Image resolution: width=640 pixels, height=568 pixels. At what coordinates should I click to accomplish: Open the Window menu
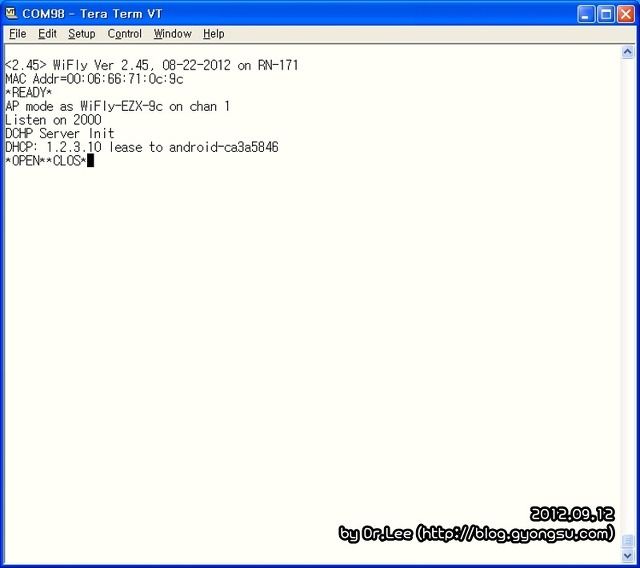[x=173, y=34]
